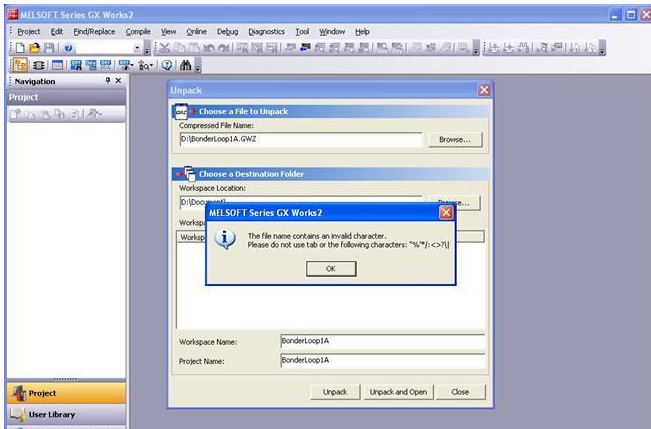Open the Project menu
This screenshot has width=651, height=429.
coord(29,32)
